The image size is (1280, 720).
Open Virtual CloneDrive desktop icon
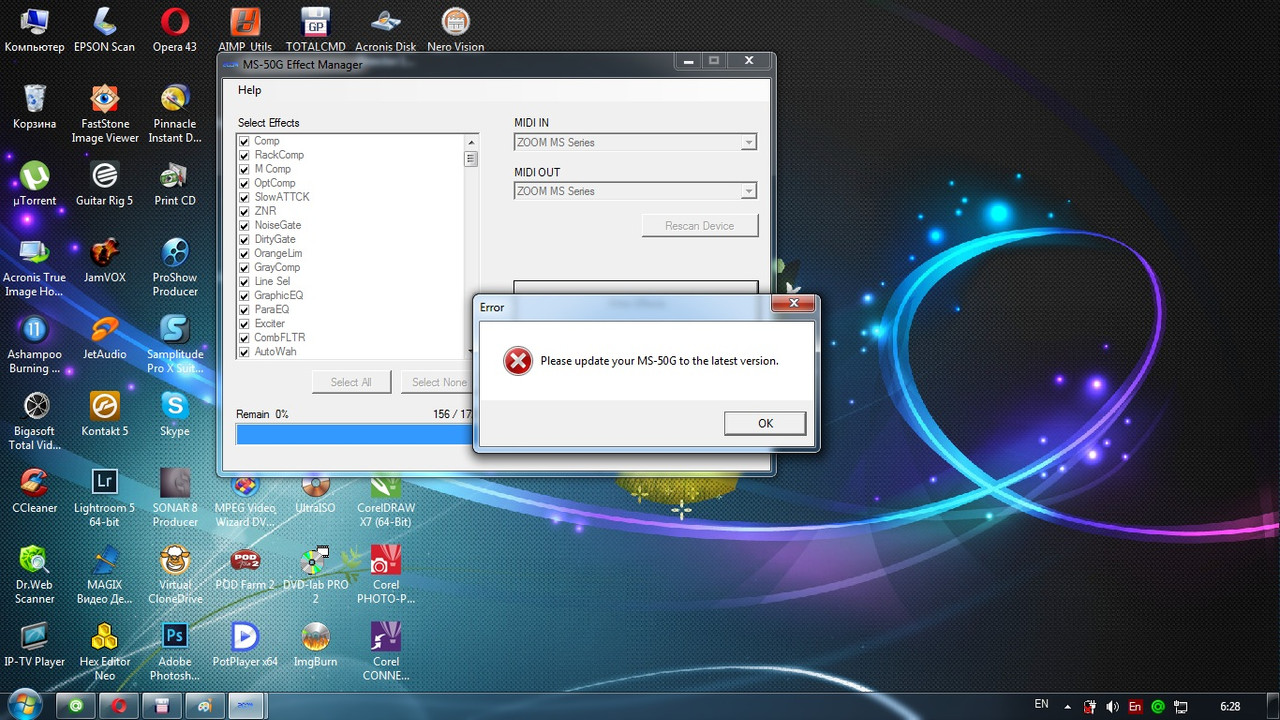[175, 575]
